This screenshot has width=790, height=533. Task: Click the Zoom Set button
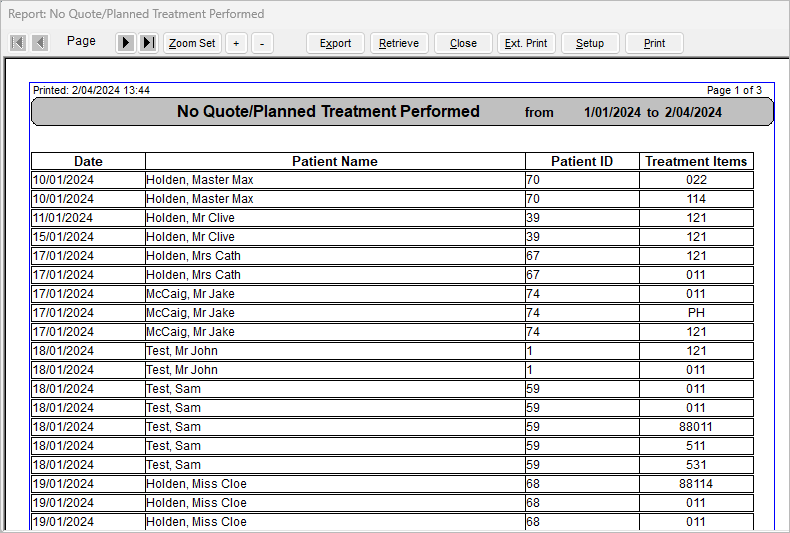[x=192, y=43]
